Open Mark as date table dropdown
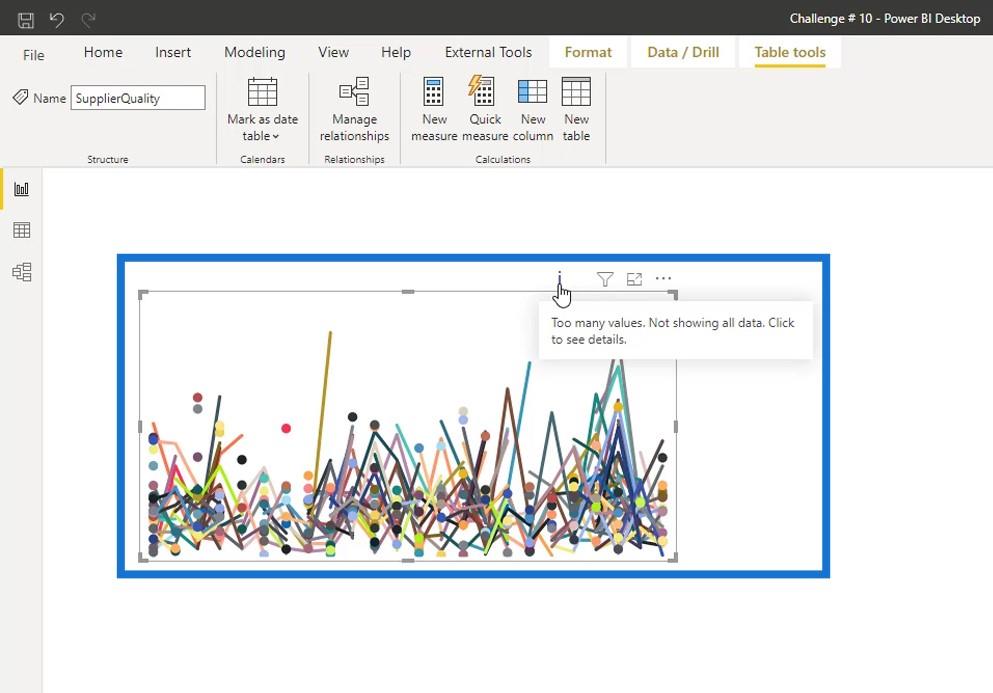993x693 pixels. tap(262, 110)
